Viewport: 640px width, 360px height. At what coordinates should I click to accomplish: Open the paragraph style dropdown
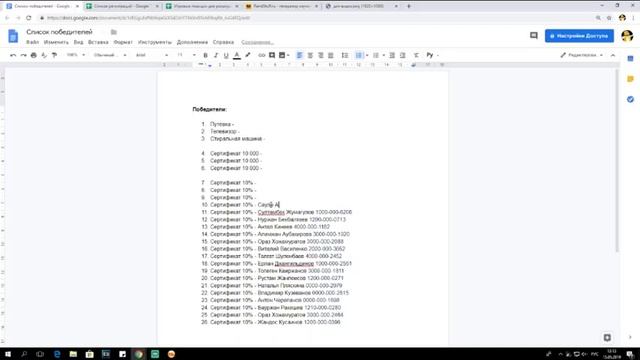point(109,55)
